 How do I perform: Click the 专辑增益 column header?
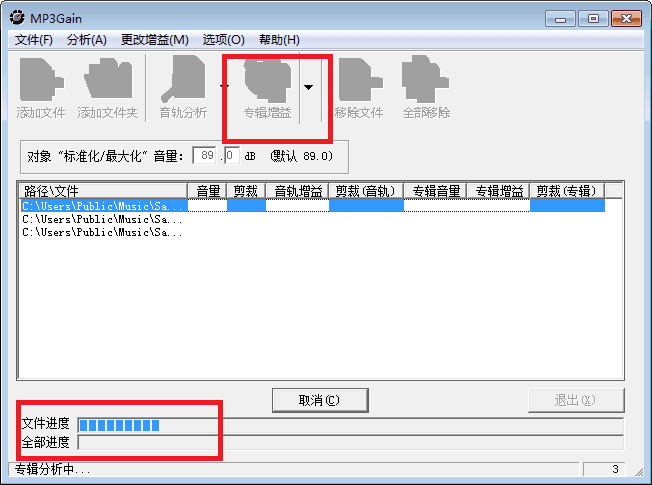498,191
